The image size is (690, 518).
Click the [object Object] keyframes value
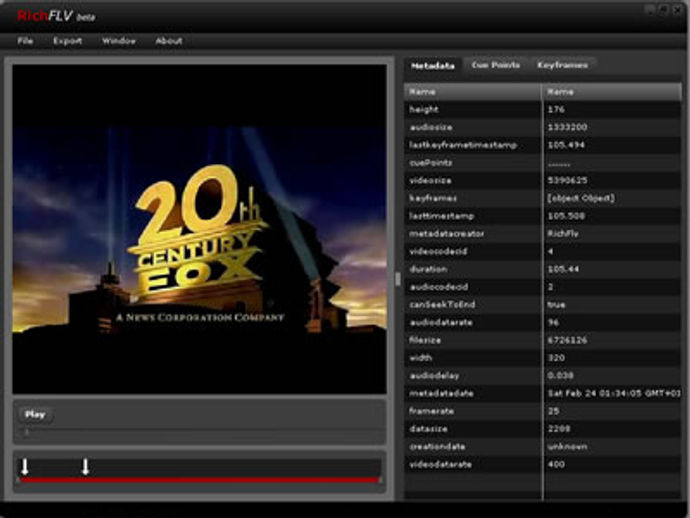pos(581,198)
